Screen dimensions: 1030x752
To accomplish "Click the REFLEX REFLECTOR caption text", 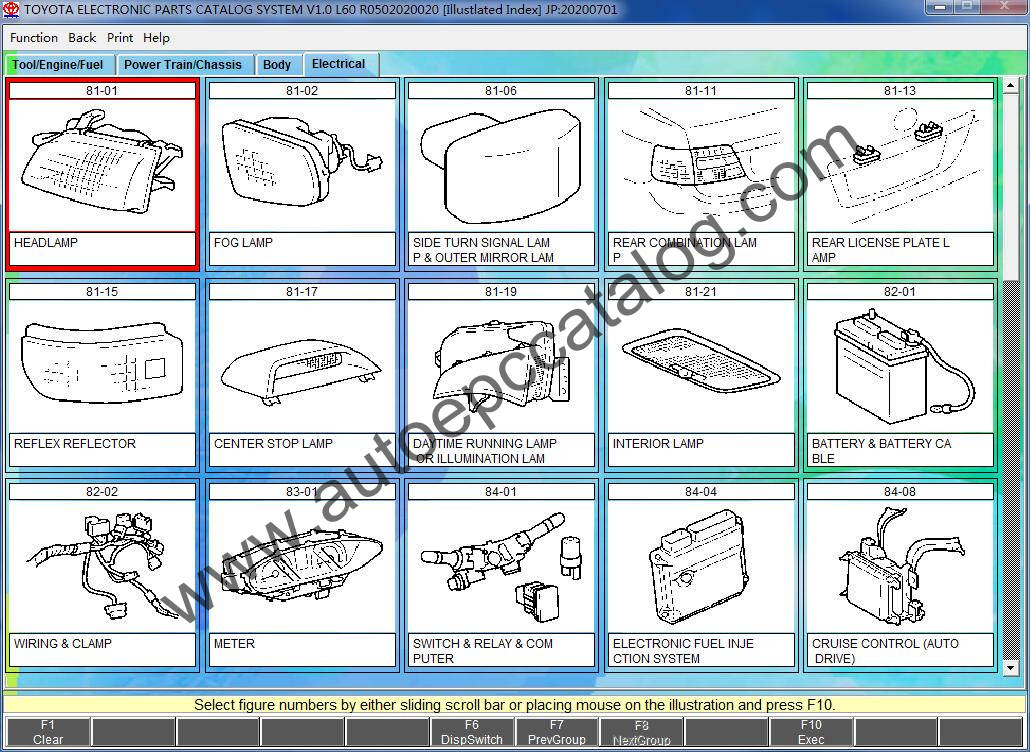I will [75, 443].
